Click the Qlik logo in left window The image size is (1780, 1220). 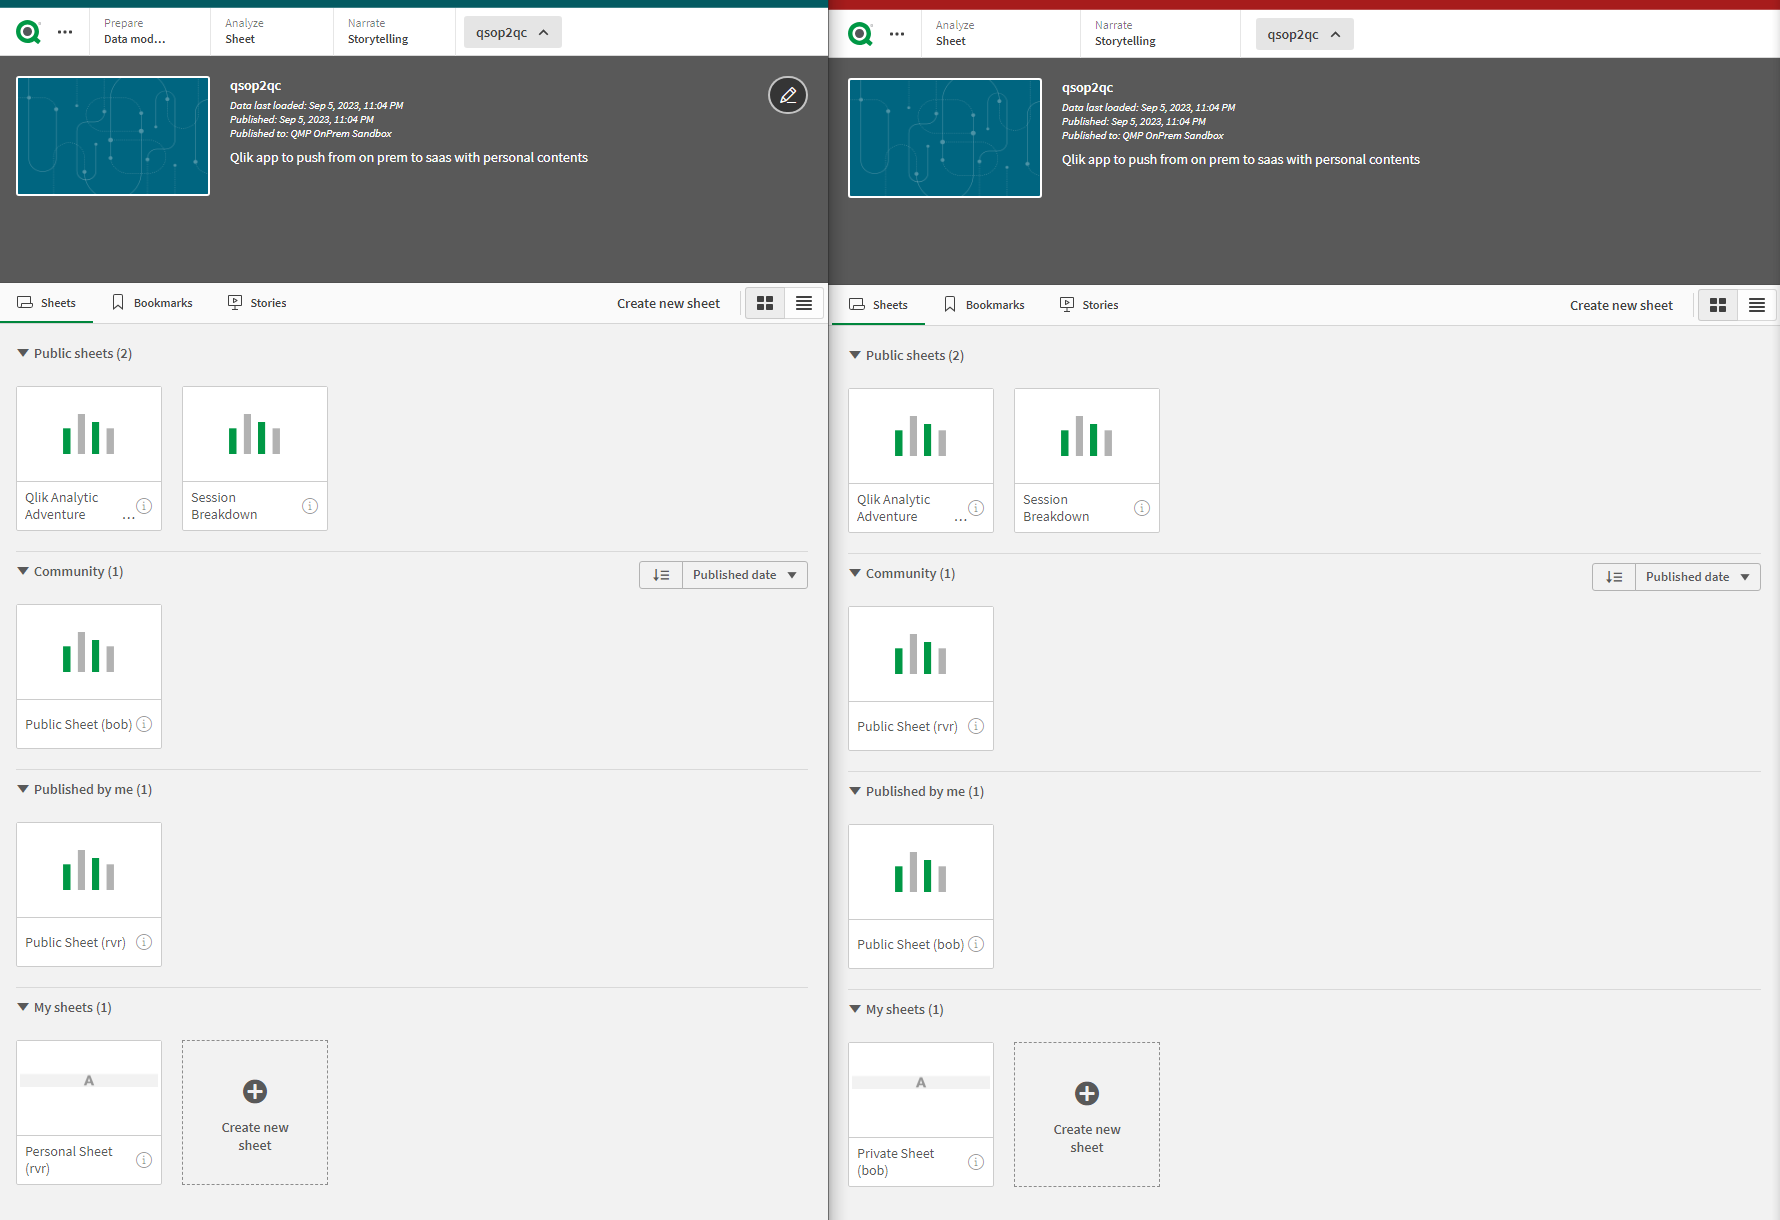pyautogui.click(x=29, y=33)
